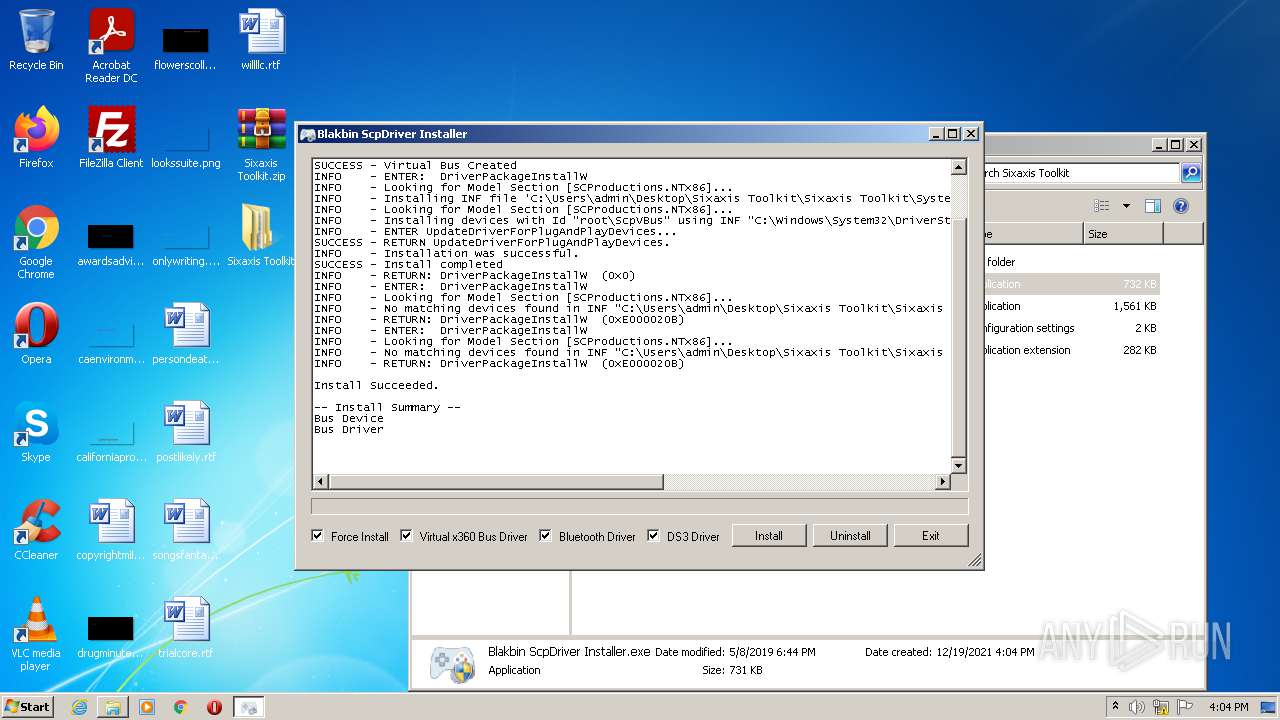Image resolution: width=1280 pixels, height=720 pixels.
Task: Toggle Explorer preview pane button
Action: point(1152,206)
